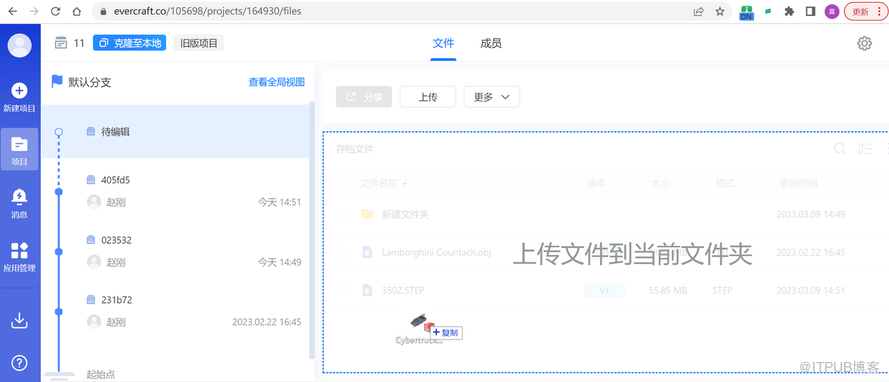Click the 文件名称 sort arrow
Screen dimensions: 889x382
point(405,184)
